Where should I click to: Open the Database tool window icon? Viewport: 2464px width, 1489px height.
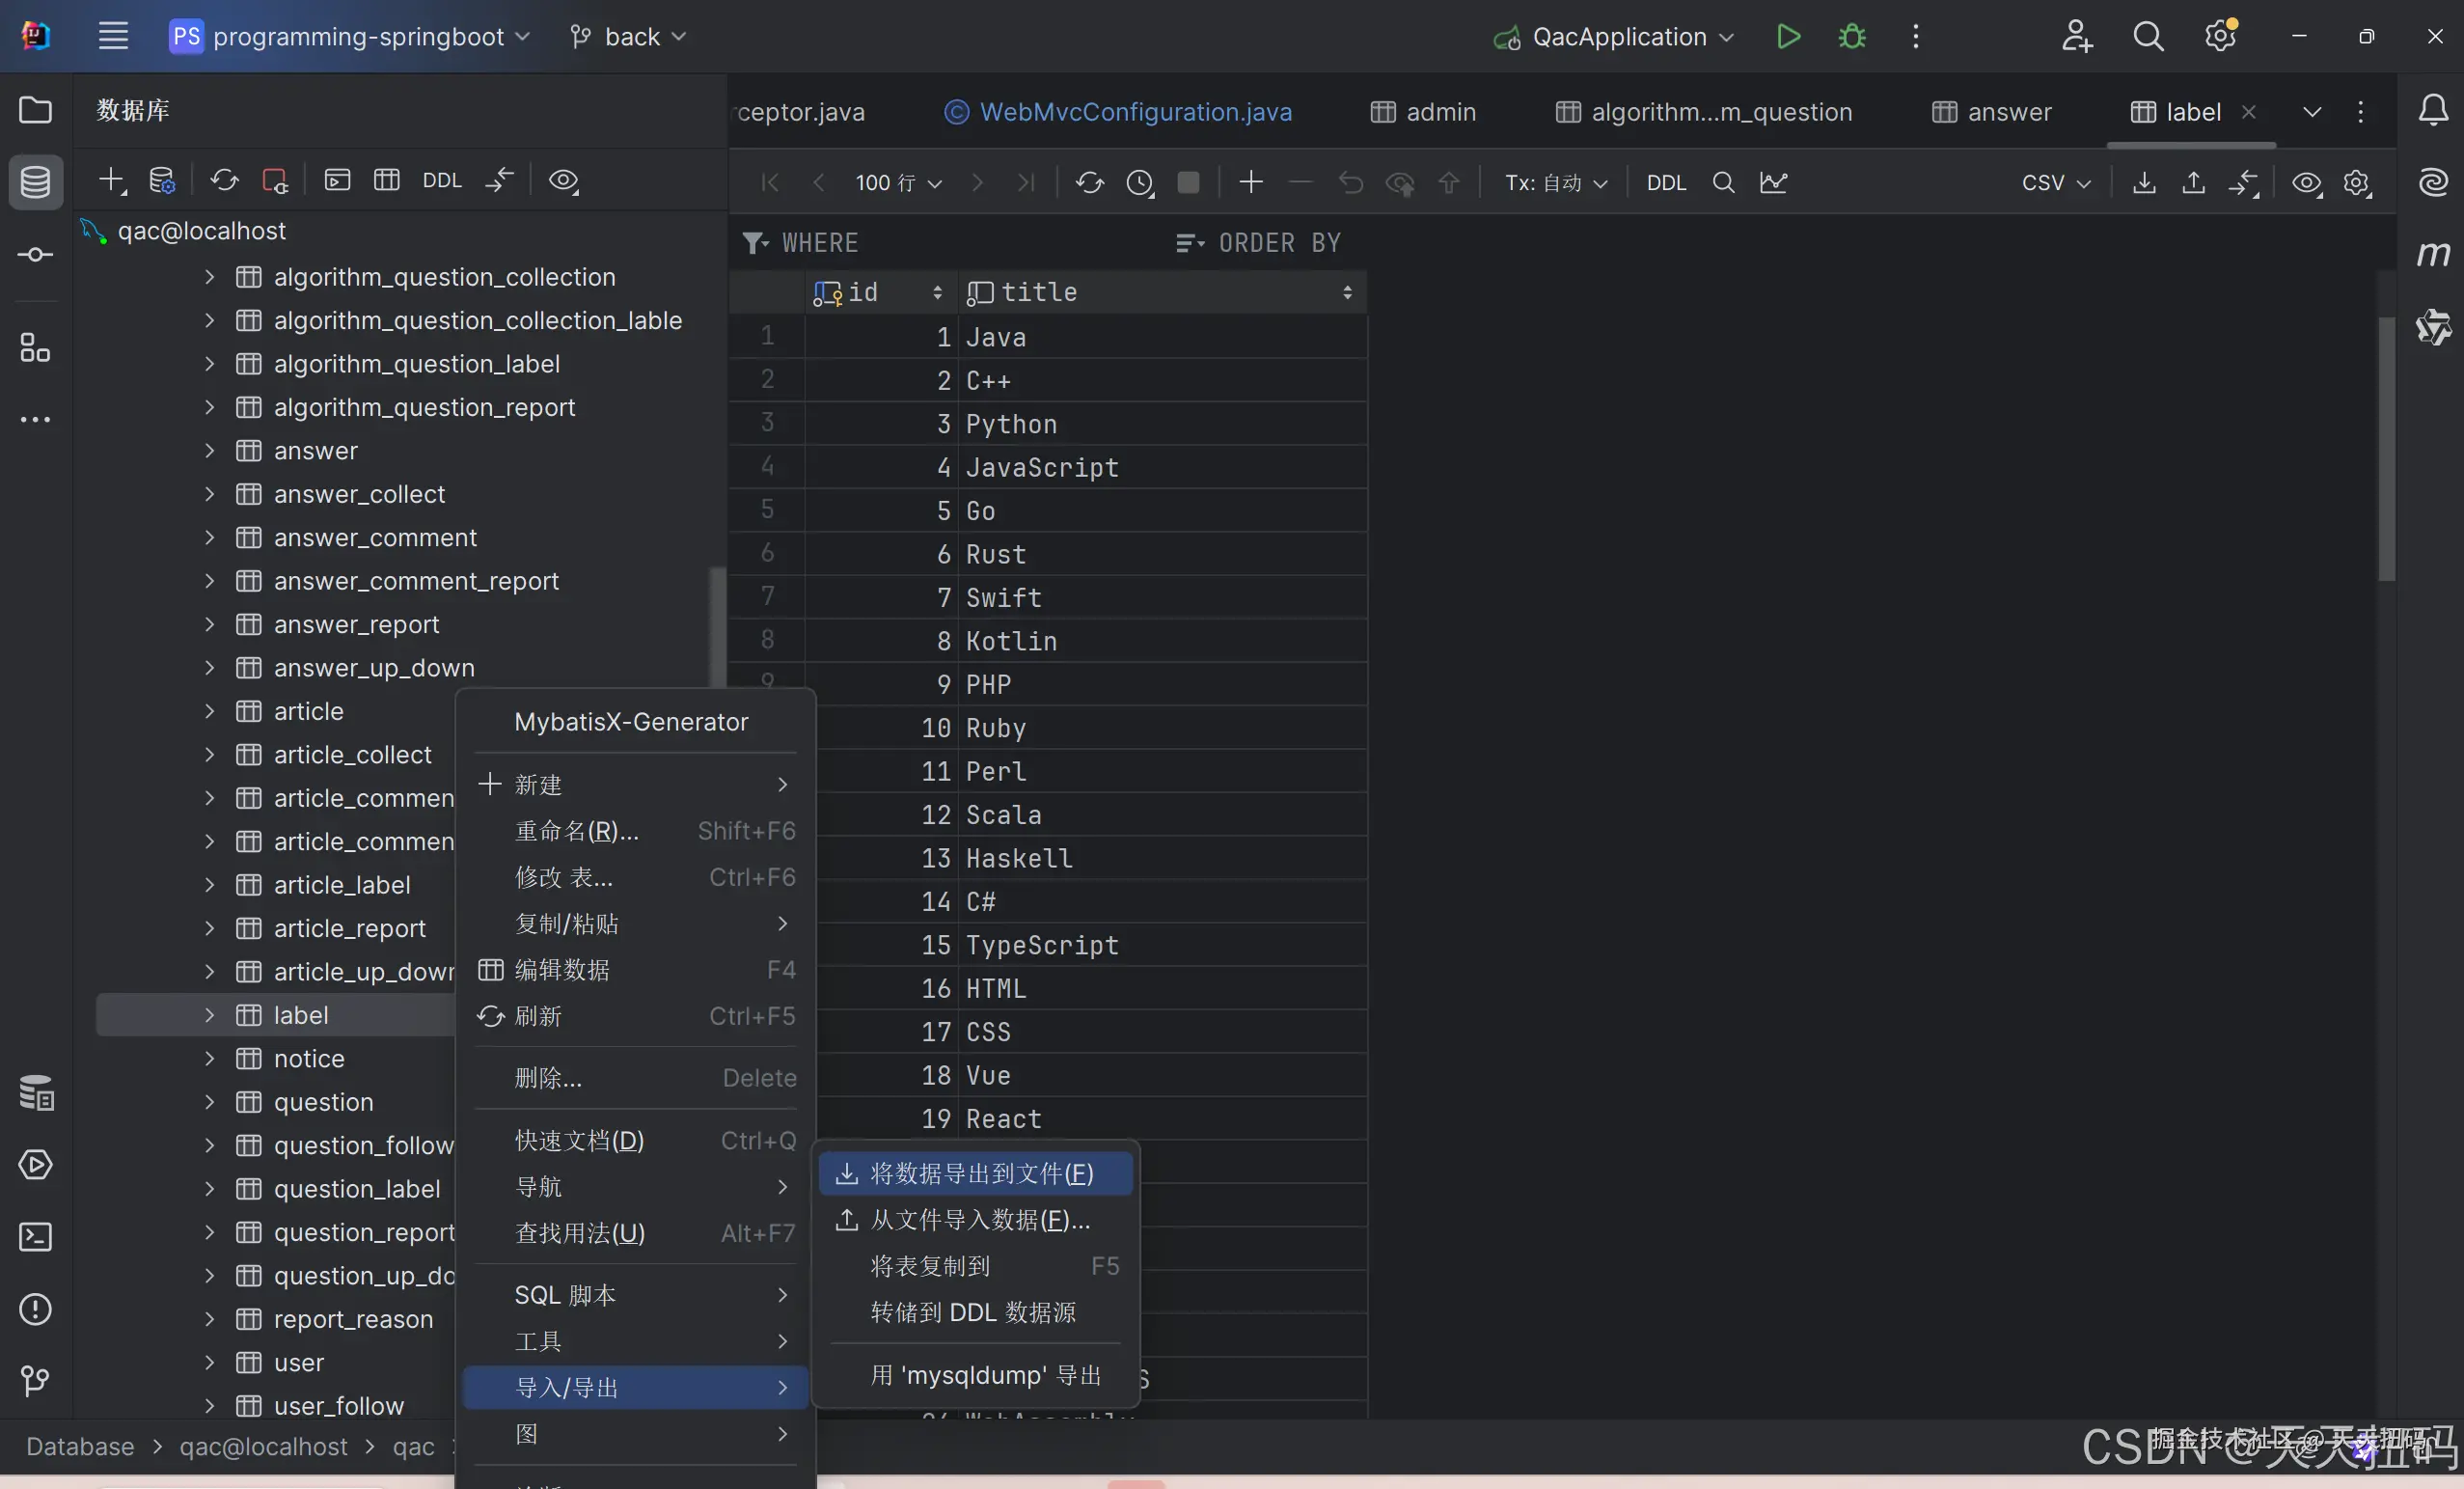coord(35,182)
